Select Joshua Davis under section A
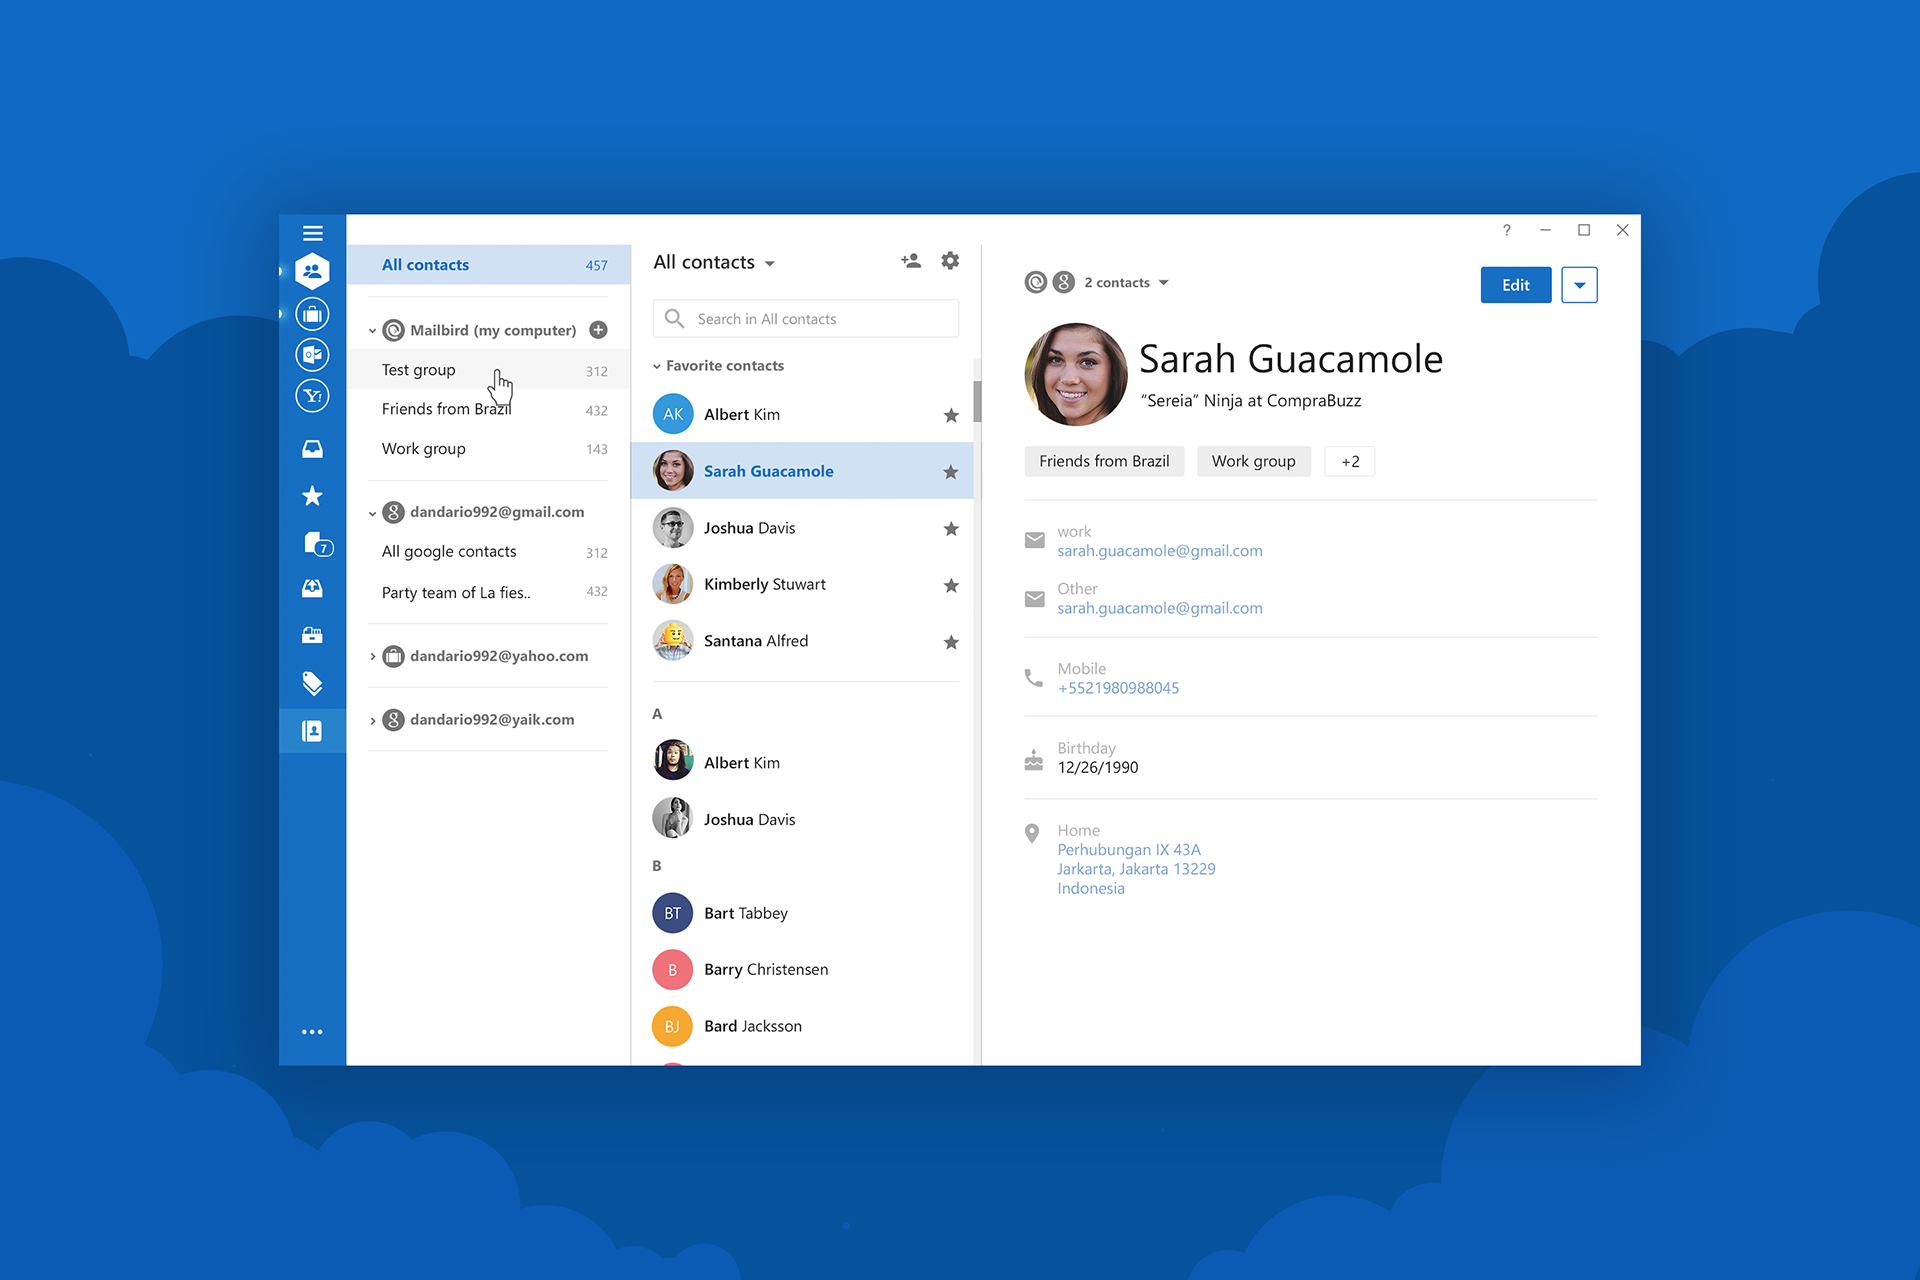 [802, 819]
